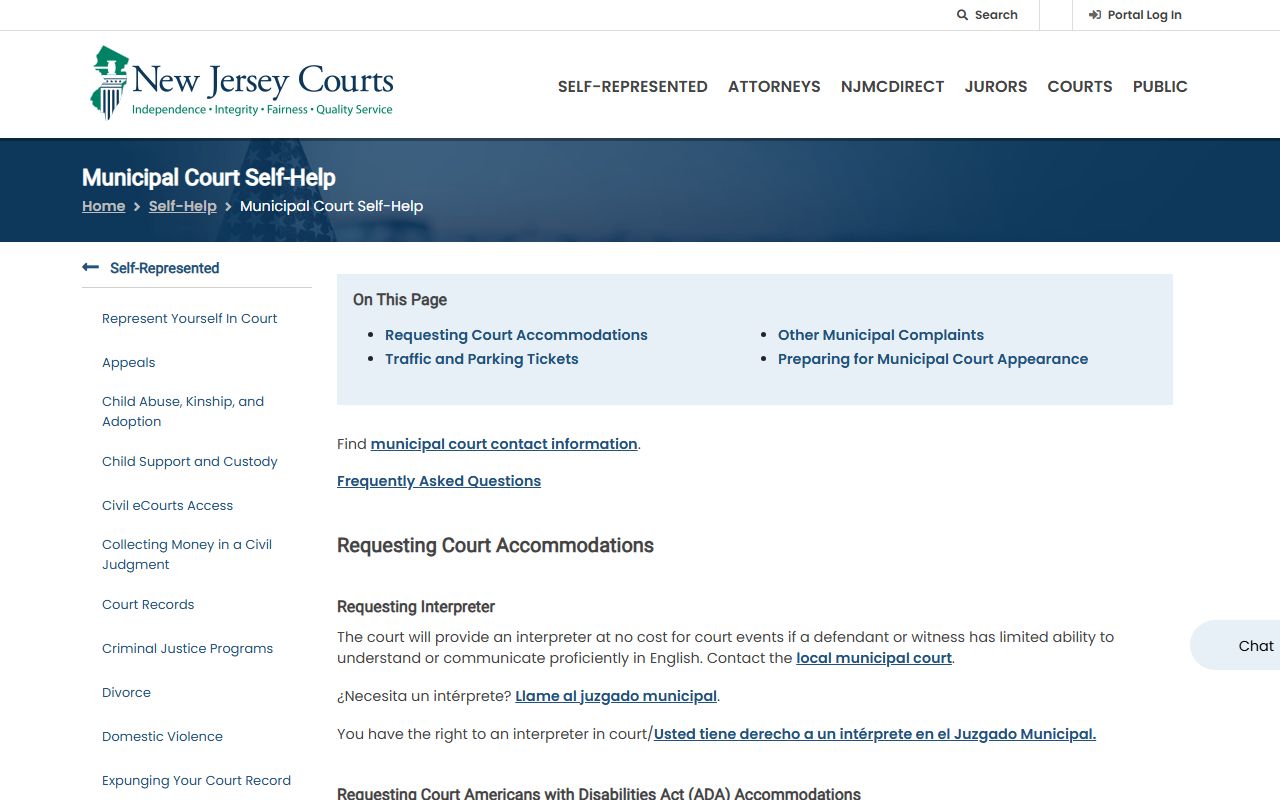Viewport: 1280px width, 800px height.
Task: Click the Portal Log In text
Action: pos(1144,15)
